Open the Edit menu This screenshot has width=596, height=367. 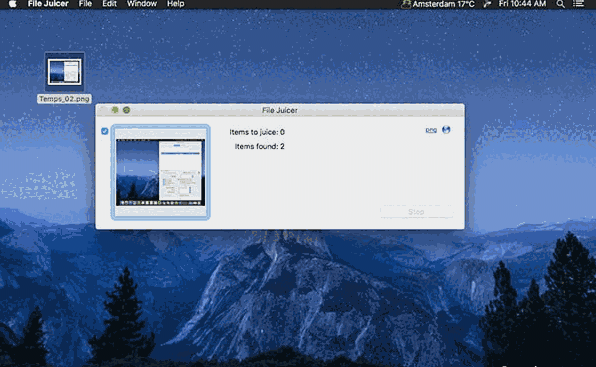(109, 4)
